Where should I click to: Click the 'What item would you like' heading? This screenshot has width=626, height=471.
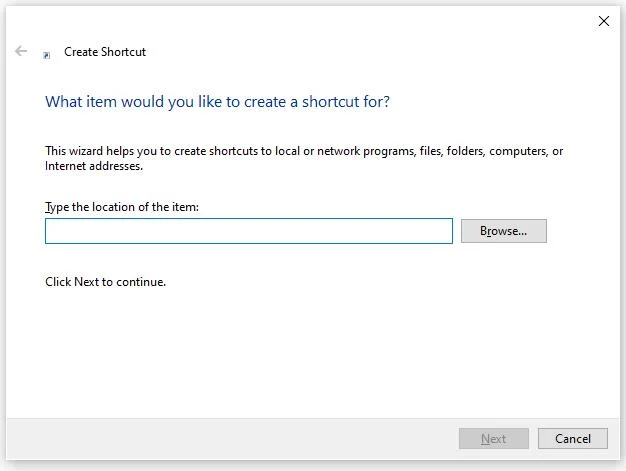pyautogui.click(x=217, y=102)
